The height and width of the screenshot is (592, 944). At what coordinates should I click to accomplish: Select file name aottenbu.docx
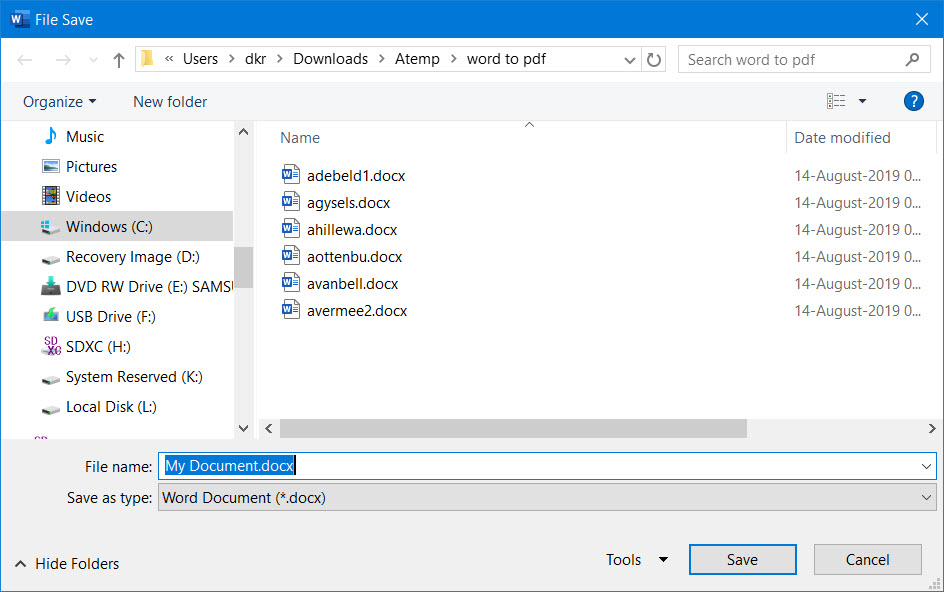coord(354,257)
